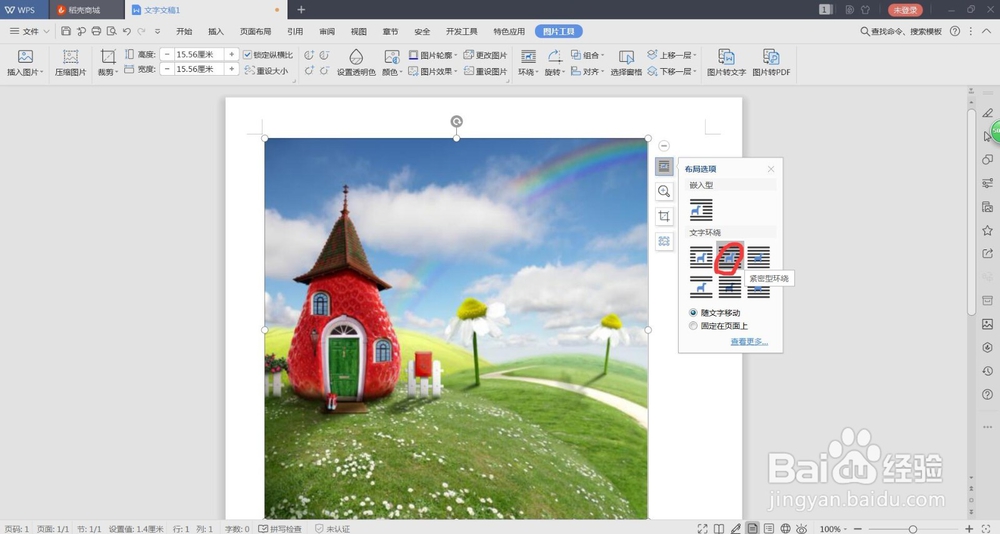Open the 颜色 color dropdown
Screen dimensions: 1000x534
[392, 72]
